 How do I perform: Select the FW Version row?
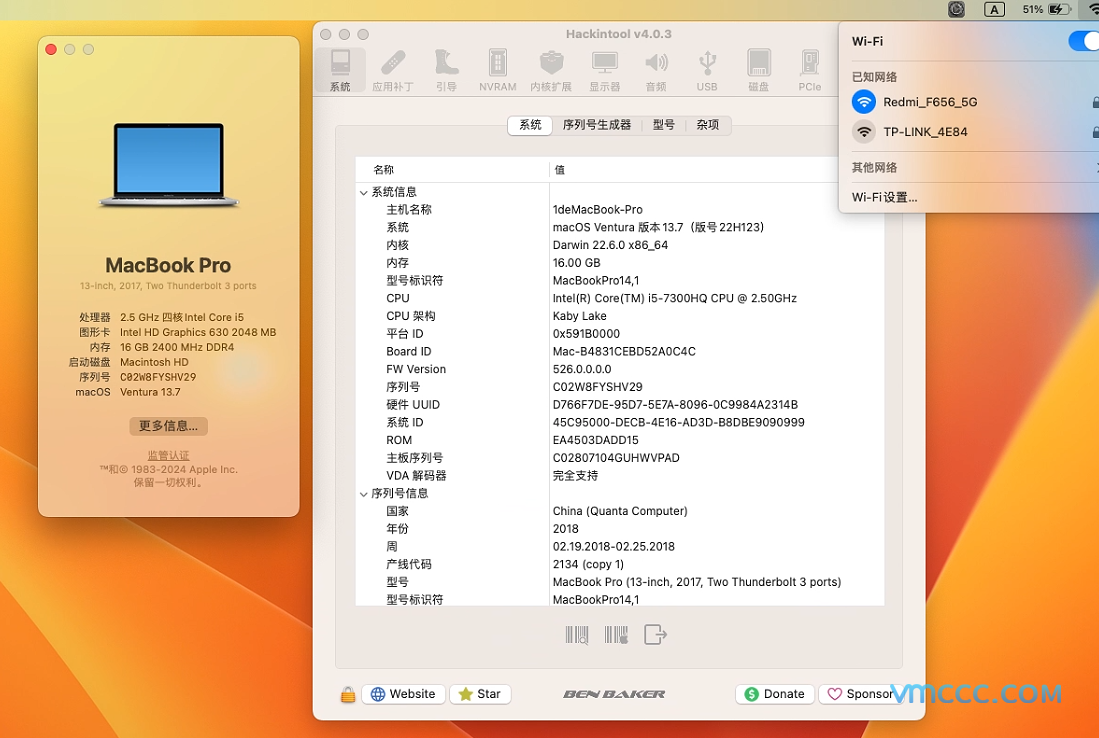[x=620, y=369]
